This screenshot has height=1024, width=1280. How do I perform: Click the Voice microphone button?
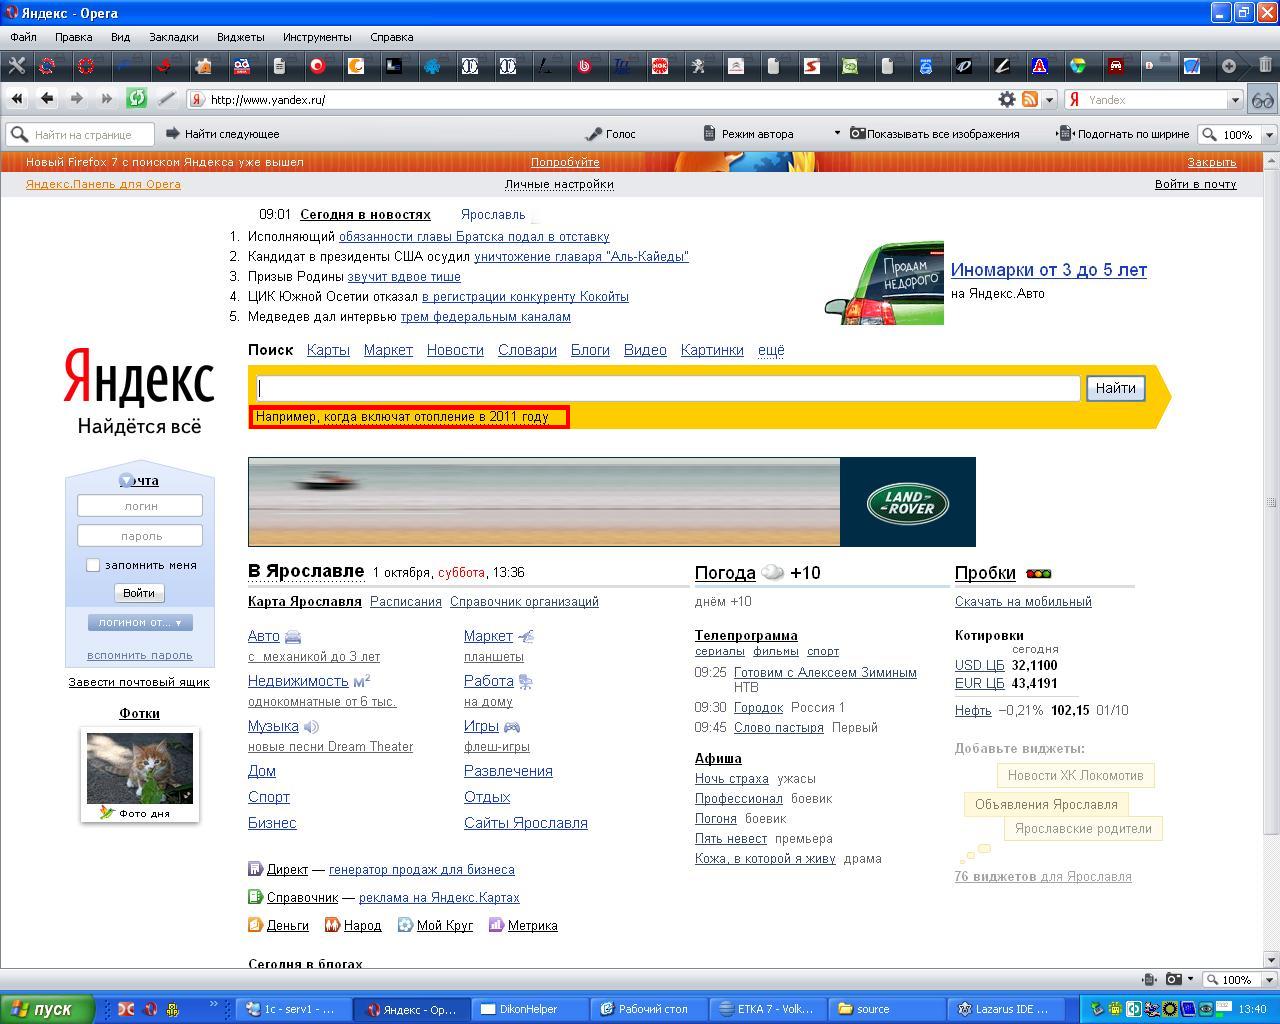coord(610,133)
